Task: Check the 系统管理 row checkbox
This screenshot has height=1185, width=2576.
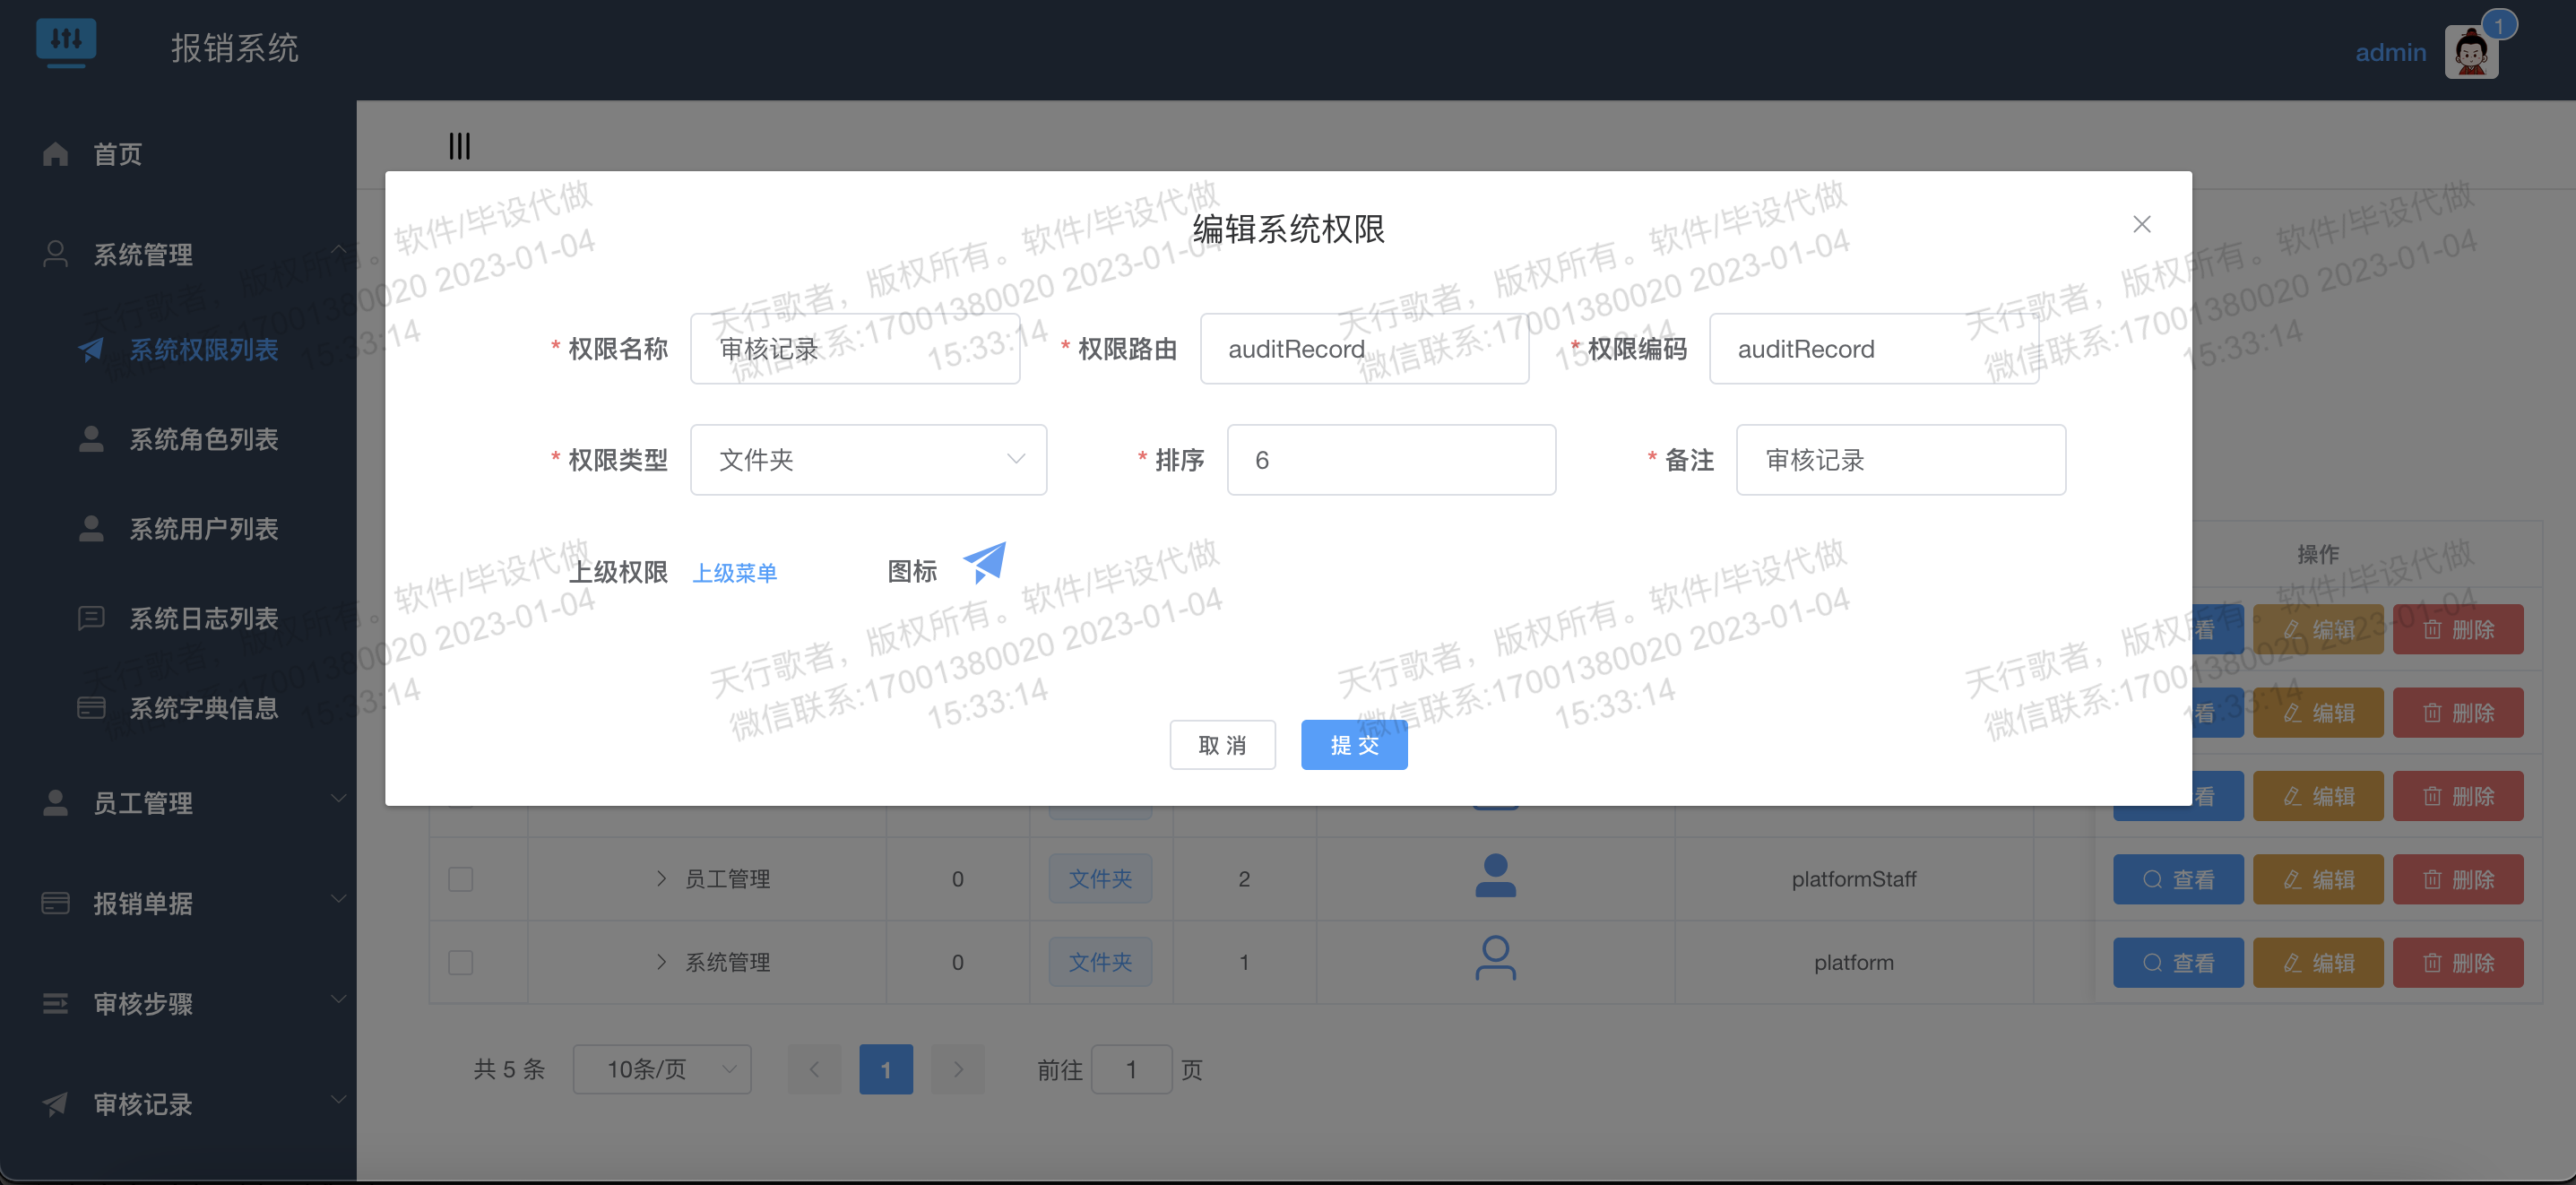Action: click(460, 962)
